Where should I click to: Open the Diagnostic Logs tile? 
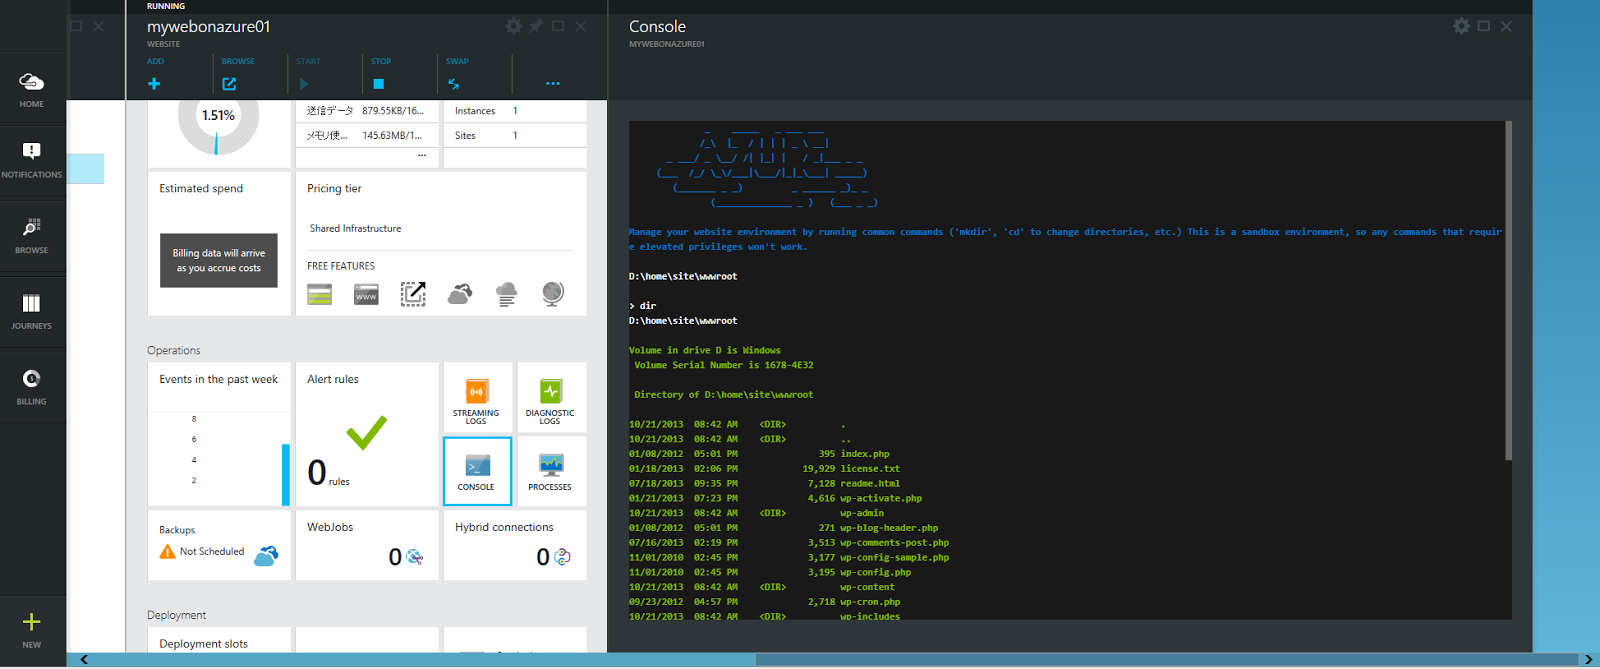pos(551,397)
